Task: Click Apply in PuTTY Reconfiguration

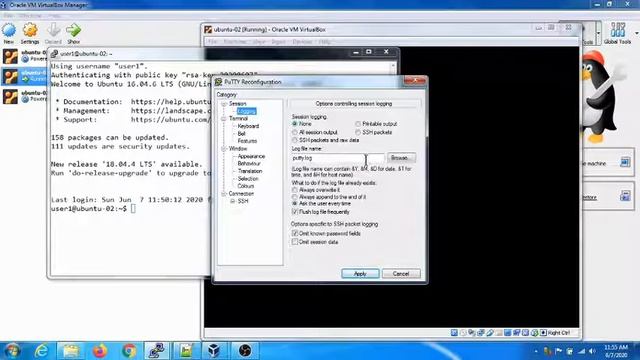Action: click(360, 274)
